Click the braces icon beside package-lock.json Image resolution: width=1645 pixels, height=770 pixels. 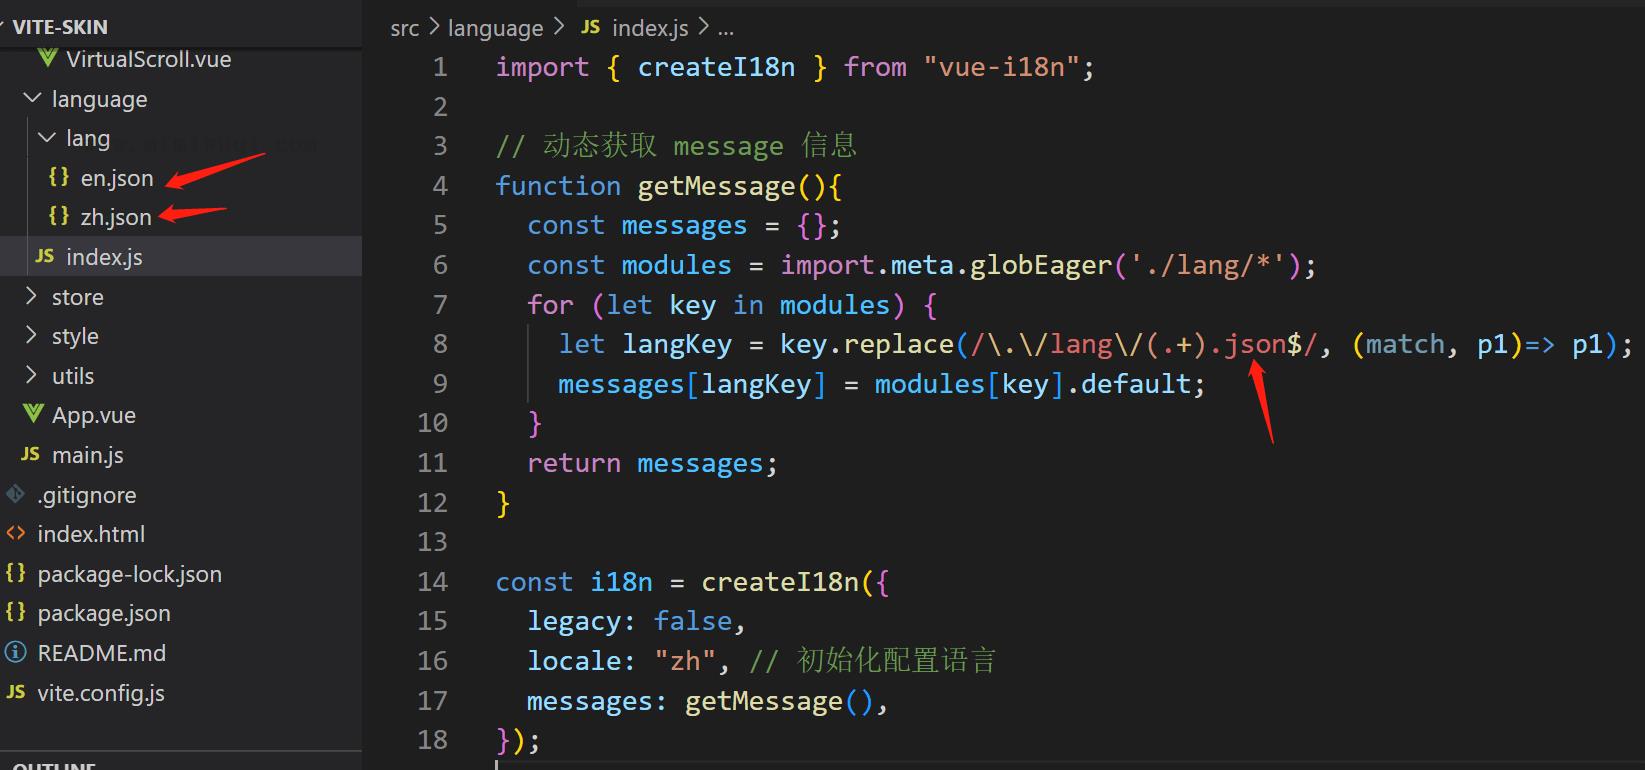click(15, 573)
